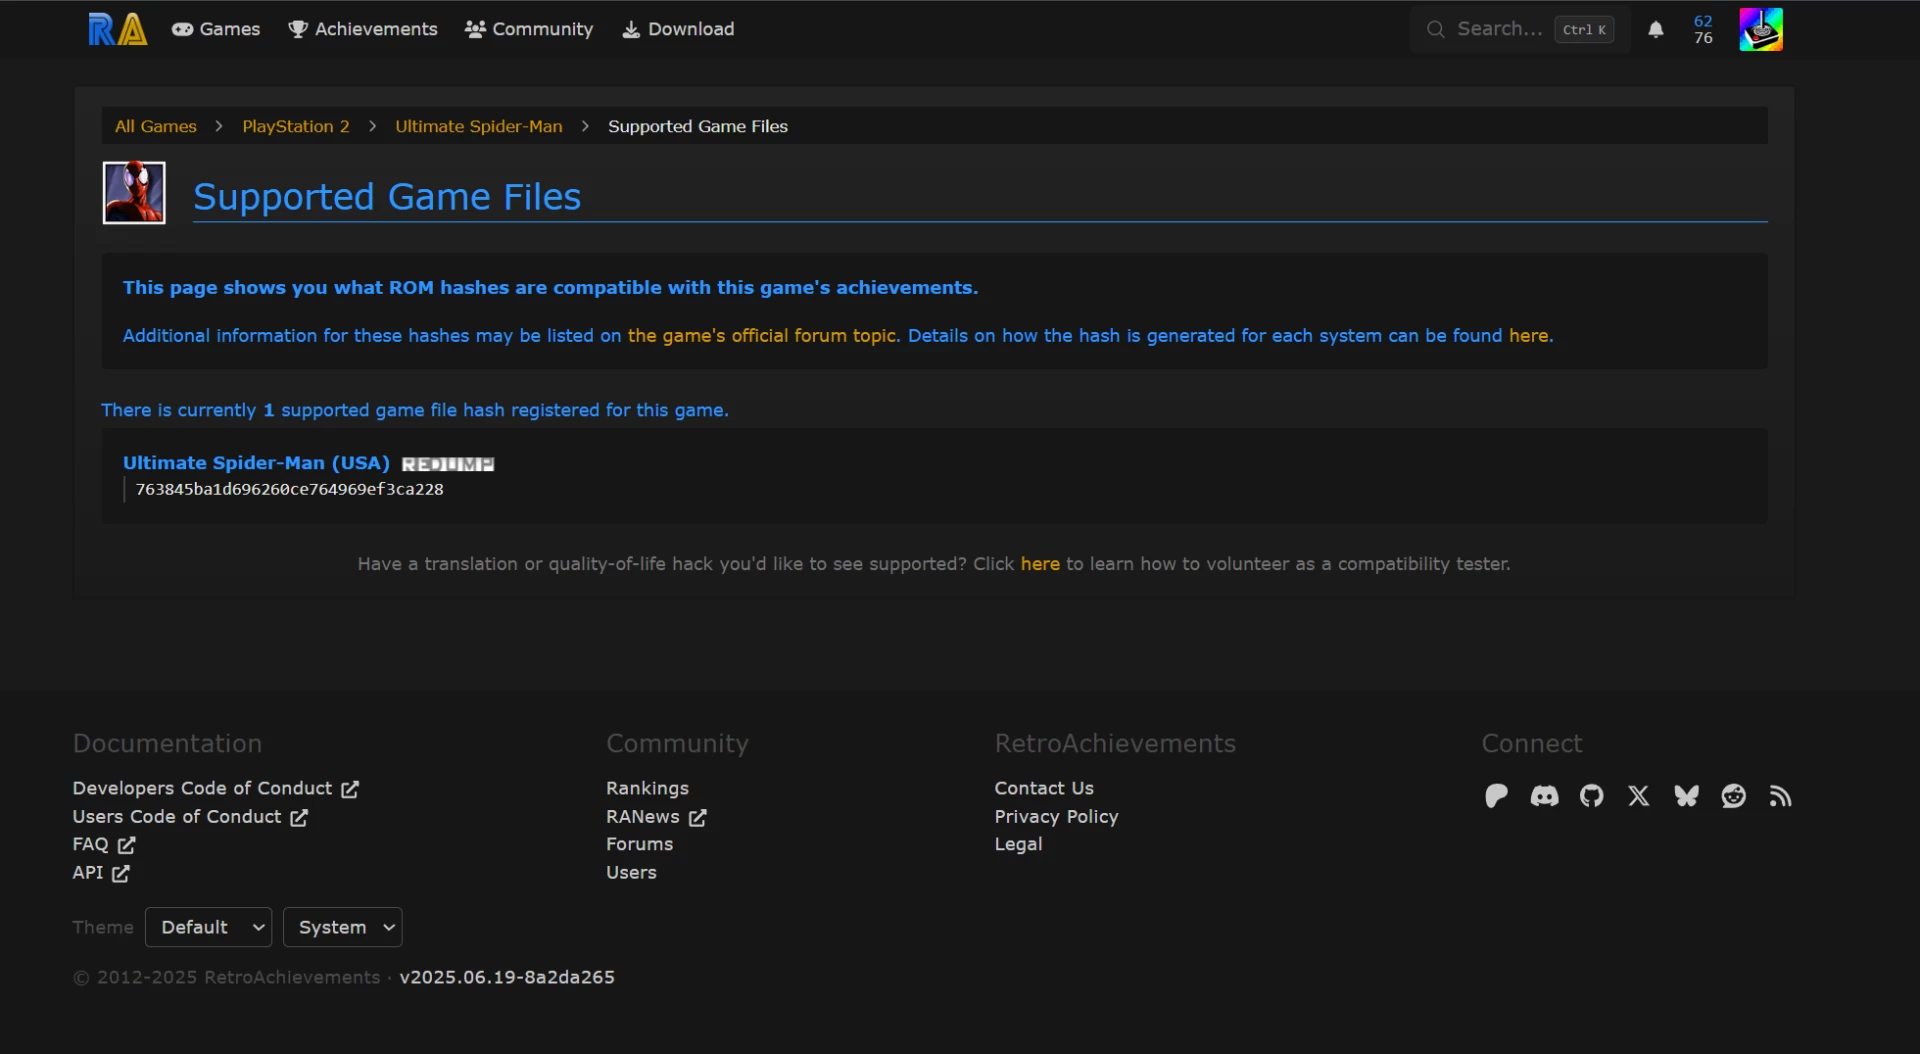Open the Games menu

[x=216, y=29]
